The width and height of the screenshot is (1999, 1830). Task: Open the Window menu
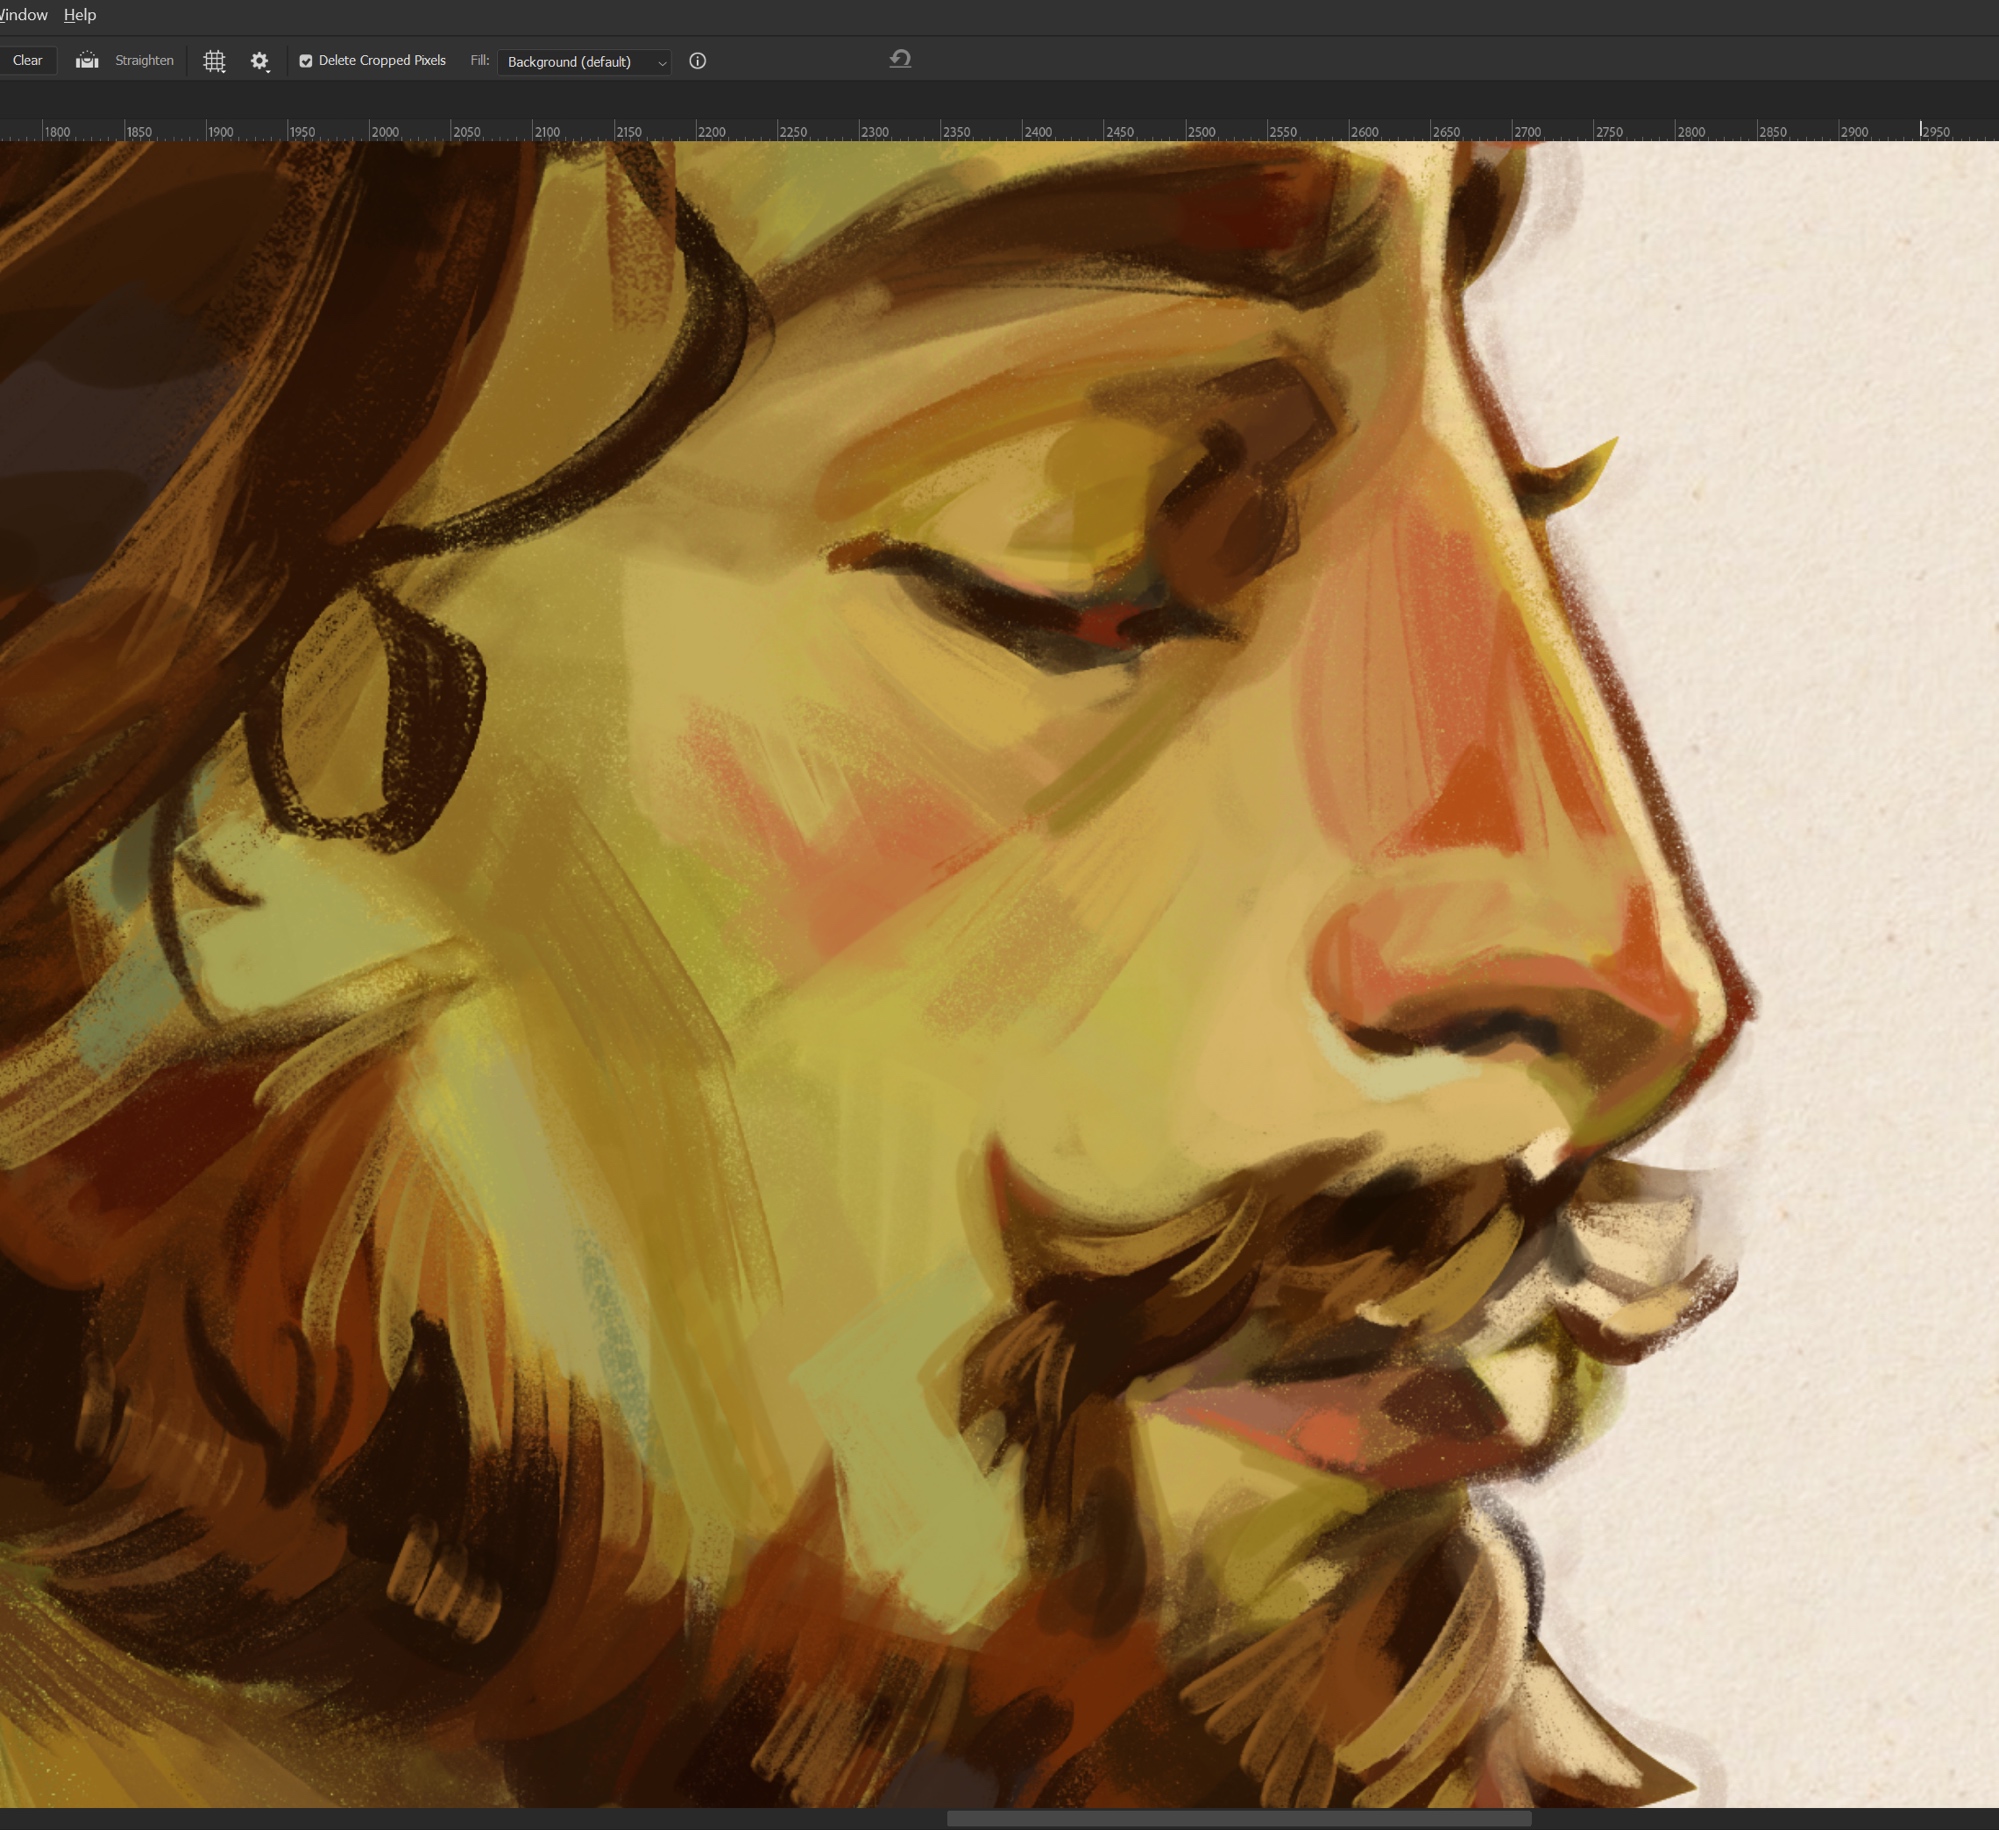23,15
